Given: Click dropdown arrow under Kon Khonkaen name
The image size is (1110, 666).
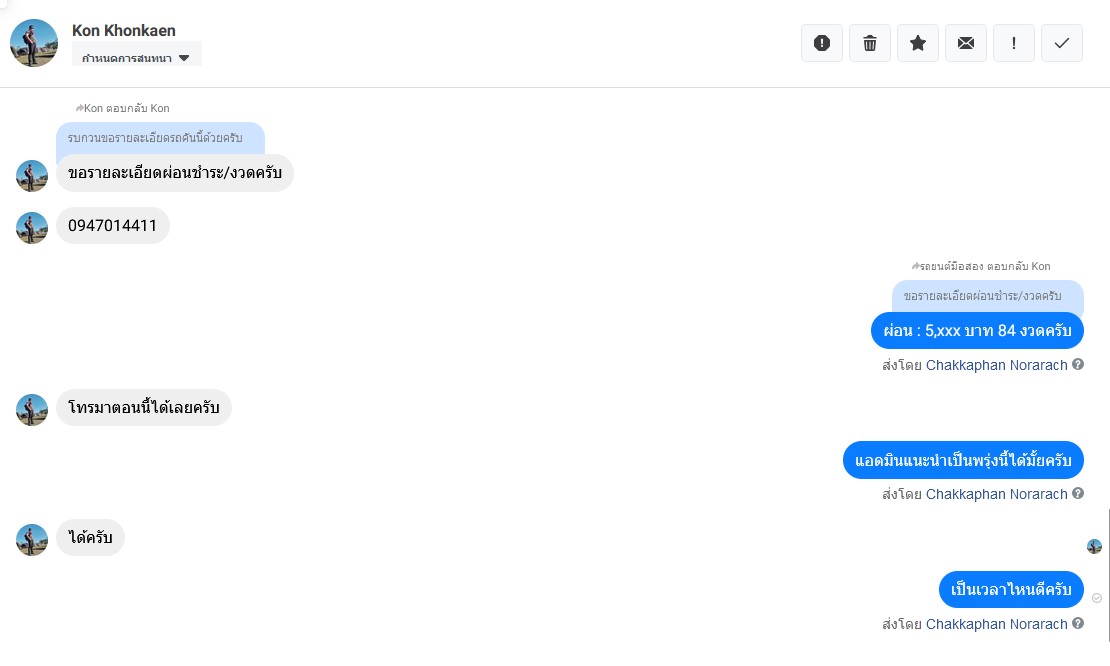Looking at the screenshot, I should (x=184, y=58).
